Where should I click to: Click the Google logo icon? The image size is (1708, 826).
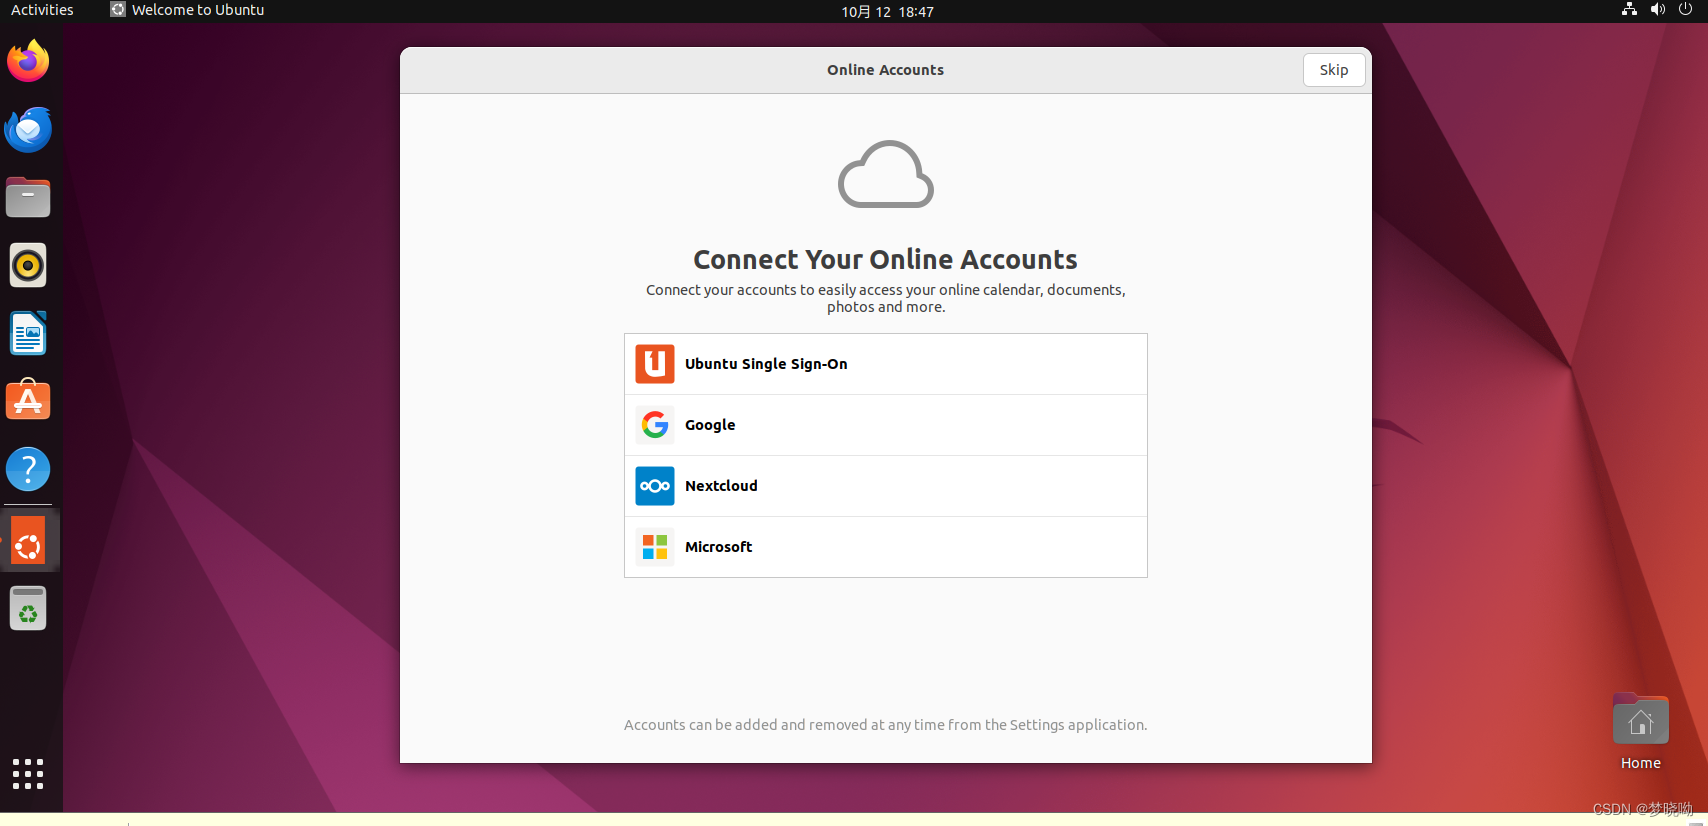pyautogui.click(x=655, y=425)
